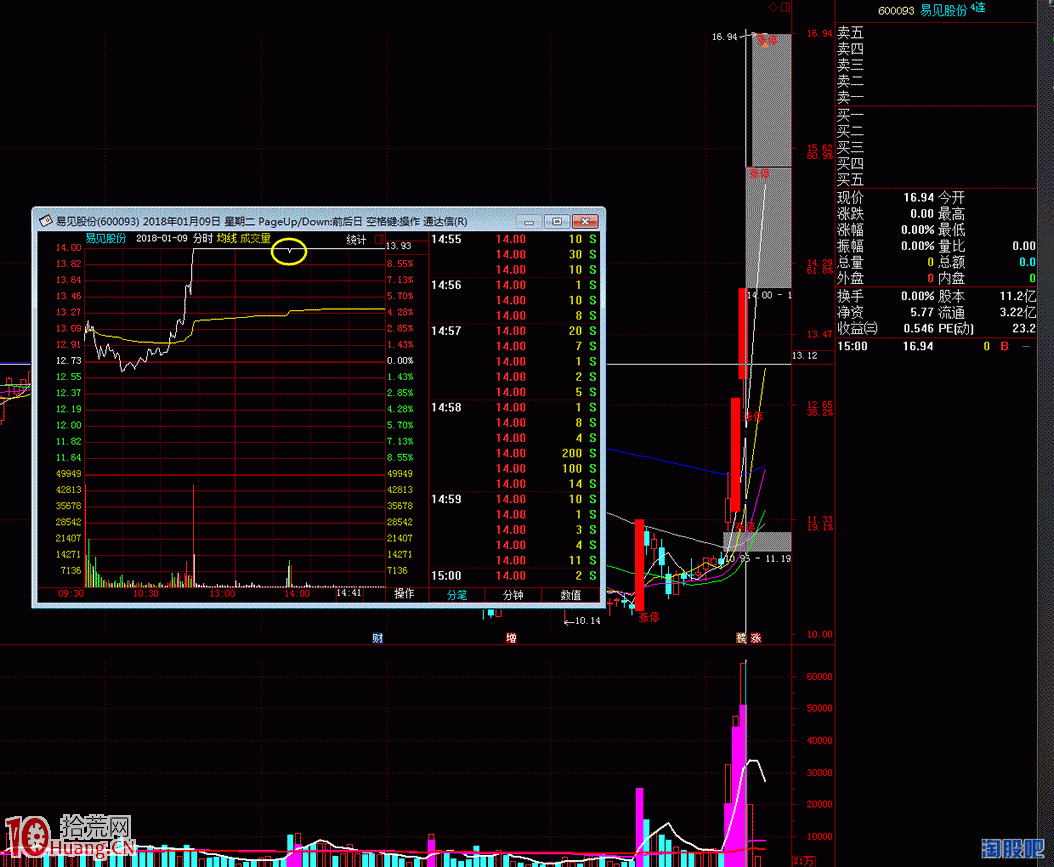Click the 涨停 label under the large red candle

coord(649,617)
